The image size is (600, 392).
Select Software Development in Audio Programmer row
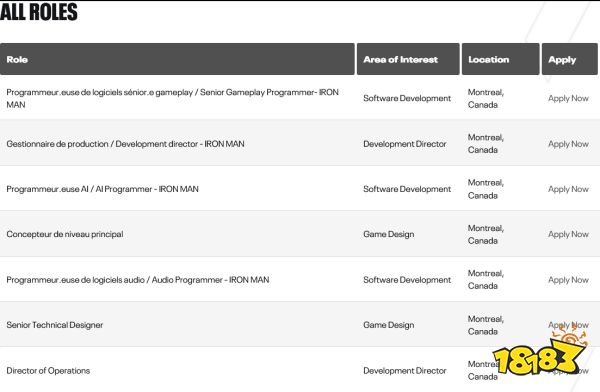tap(407, 280)
